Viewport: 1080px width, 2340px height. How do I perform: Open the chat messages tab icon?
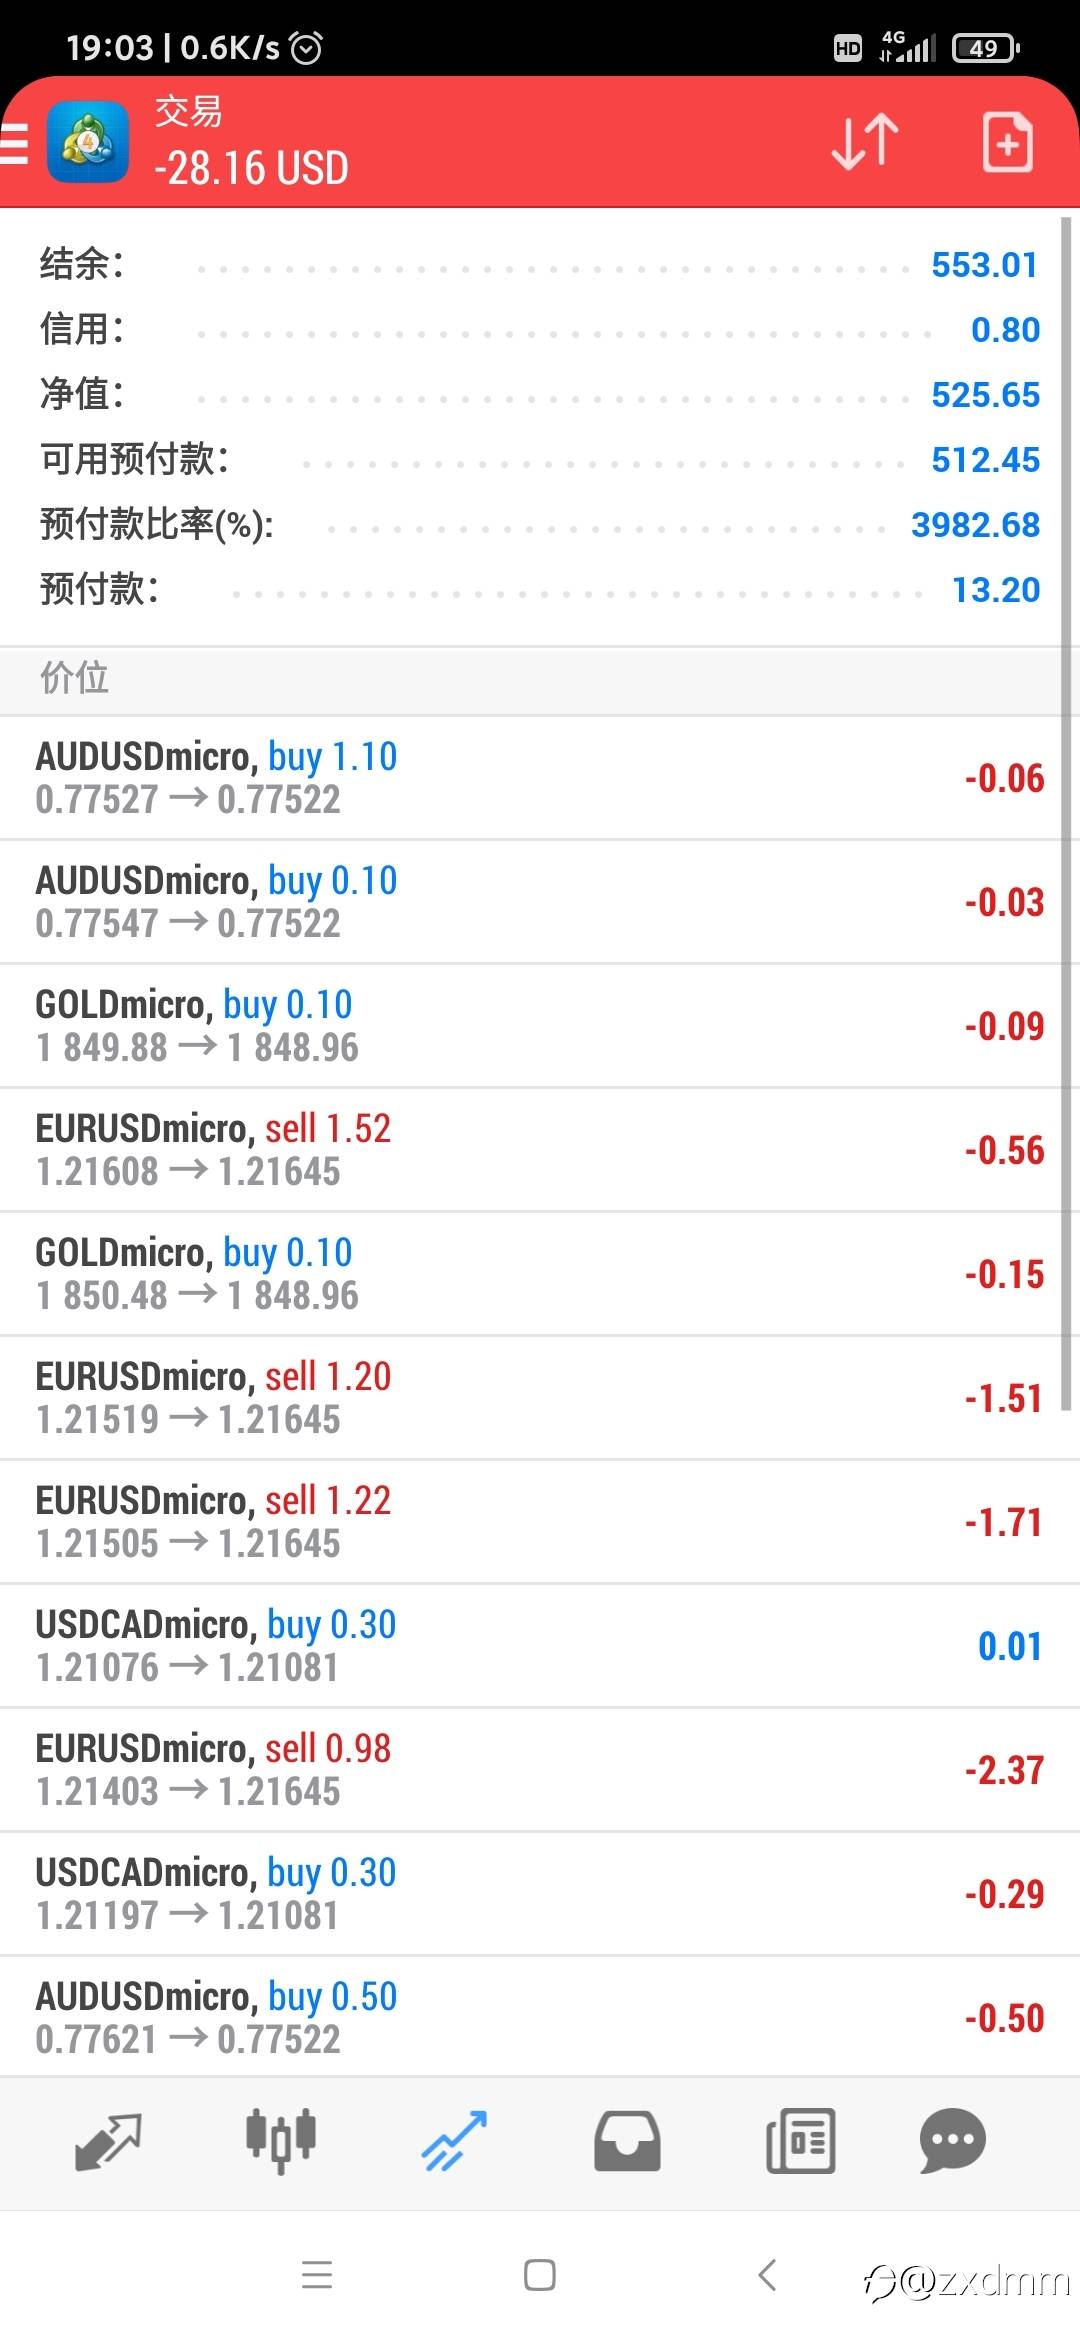coord(952,2141)
